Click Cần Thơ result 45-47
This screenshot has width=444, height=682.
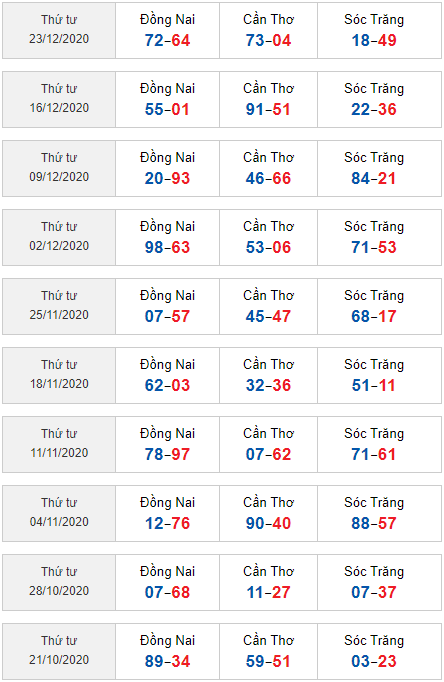268,316
